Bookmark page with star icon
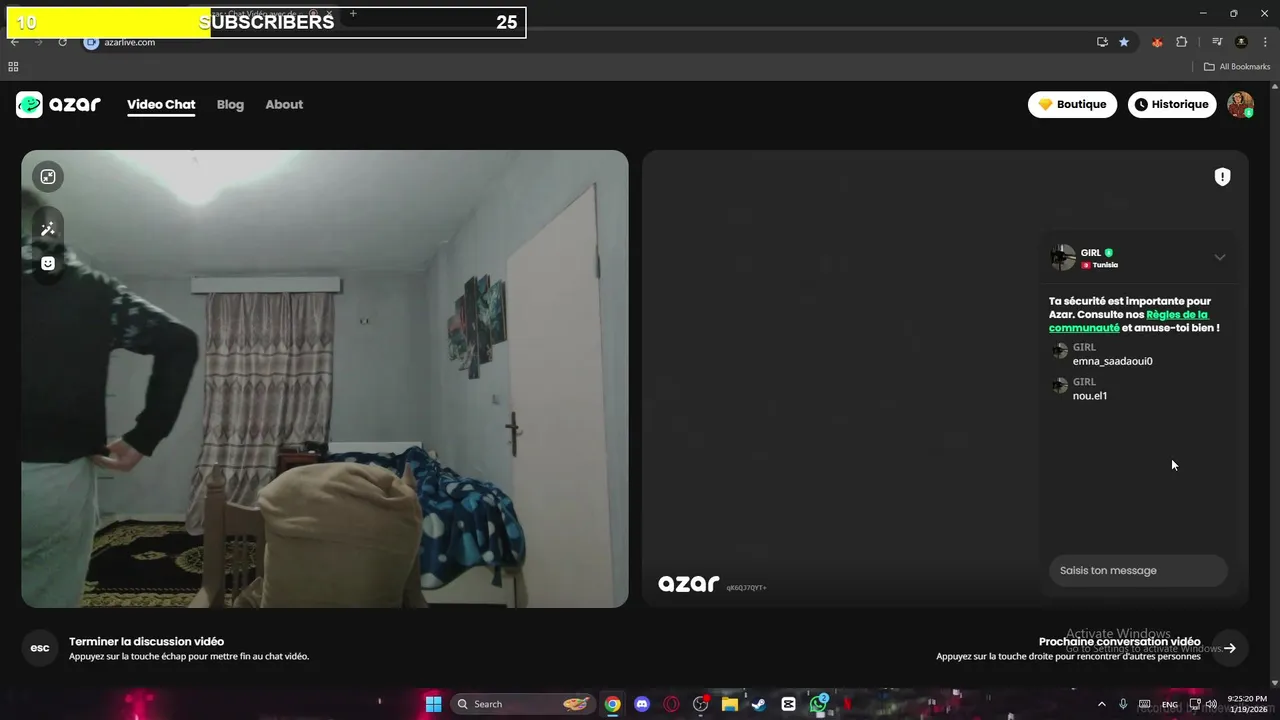The height and width of the screenshot is (720, 1280). click(x=1124, y=42)
